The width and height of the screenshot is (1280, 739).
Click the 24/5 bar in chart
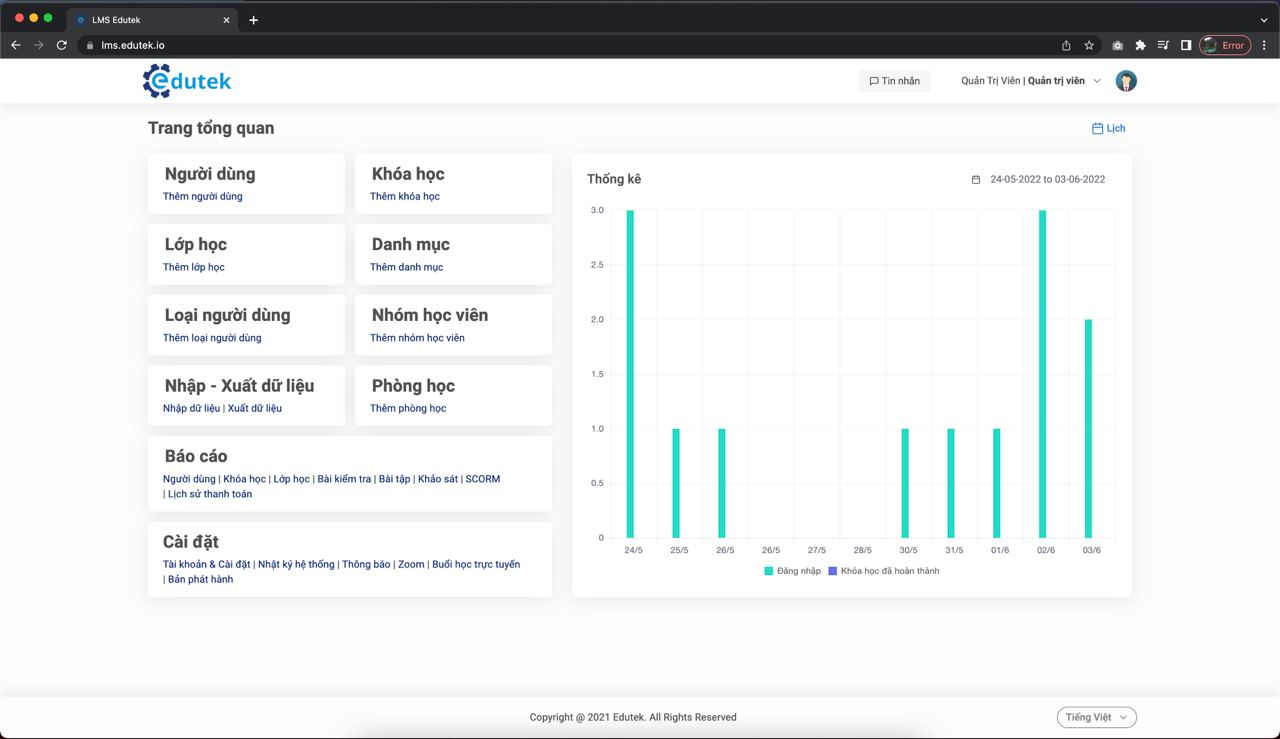[x=630, y=374]
